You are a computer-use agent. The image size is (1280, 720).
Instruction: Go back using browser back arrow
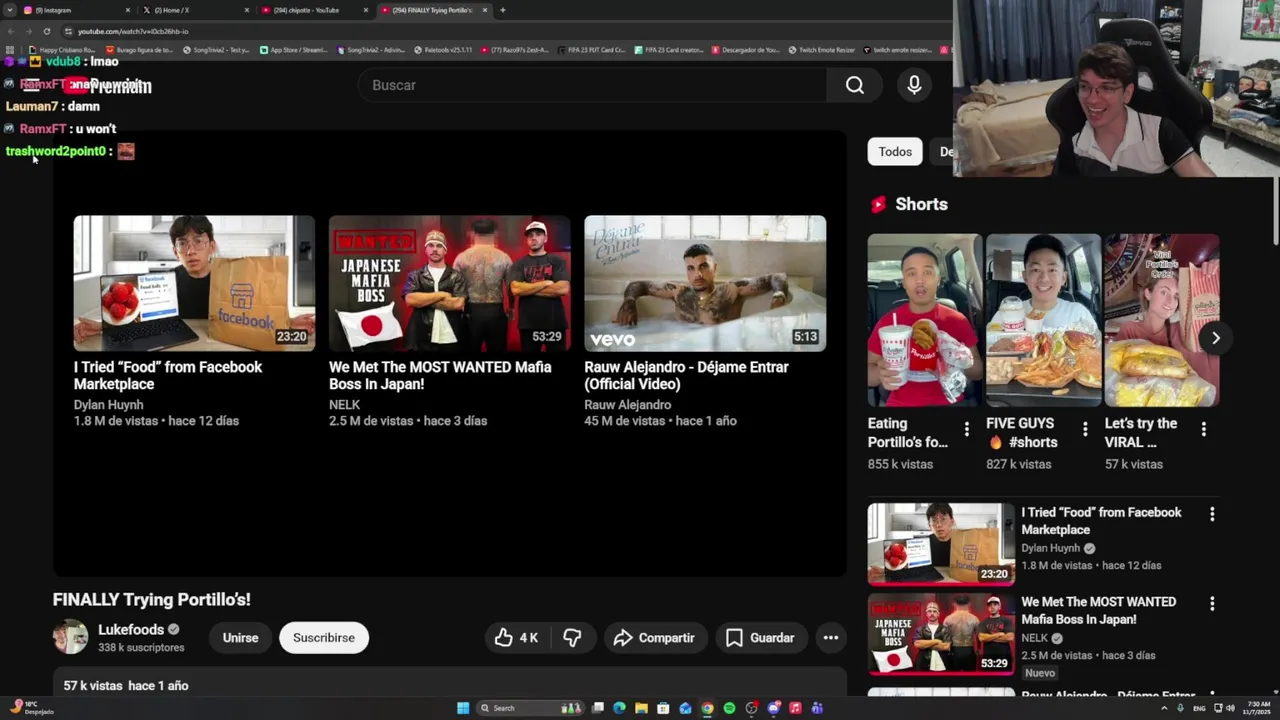point(11,31)
